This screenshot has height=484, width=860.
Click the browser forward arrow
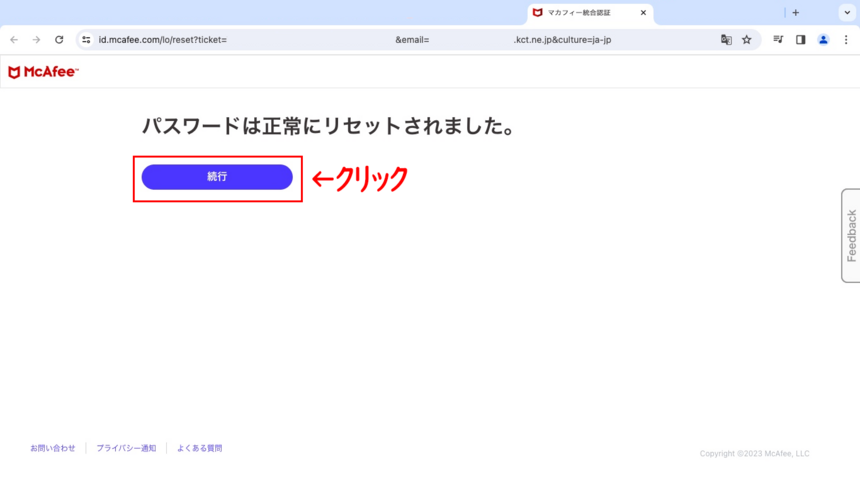(x=36, y=40)
